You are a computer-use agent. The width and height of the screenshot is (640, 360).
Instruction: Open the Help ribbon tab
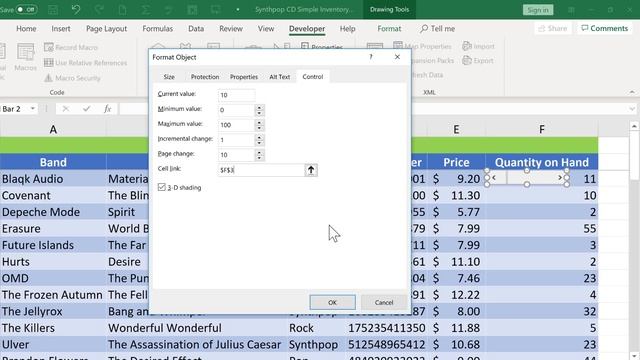pos(347,29)
